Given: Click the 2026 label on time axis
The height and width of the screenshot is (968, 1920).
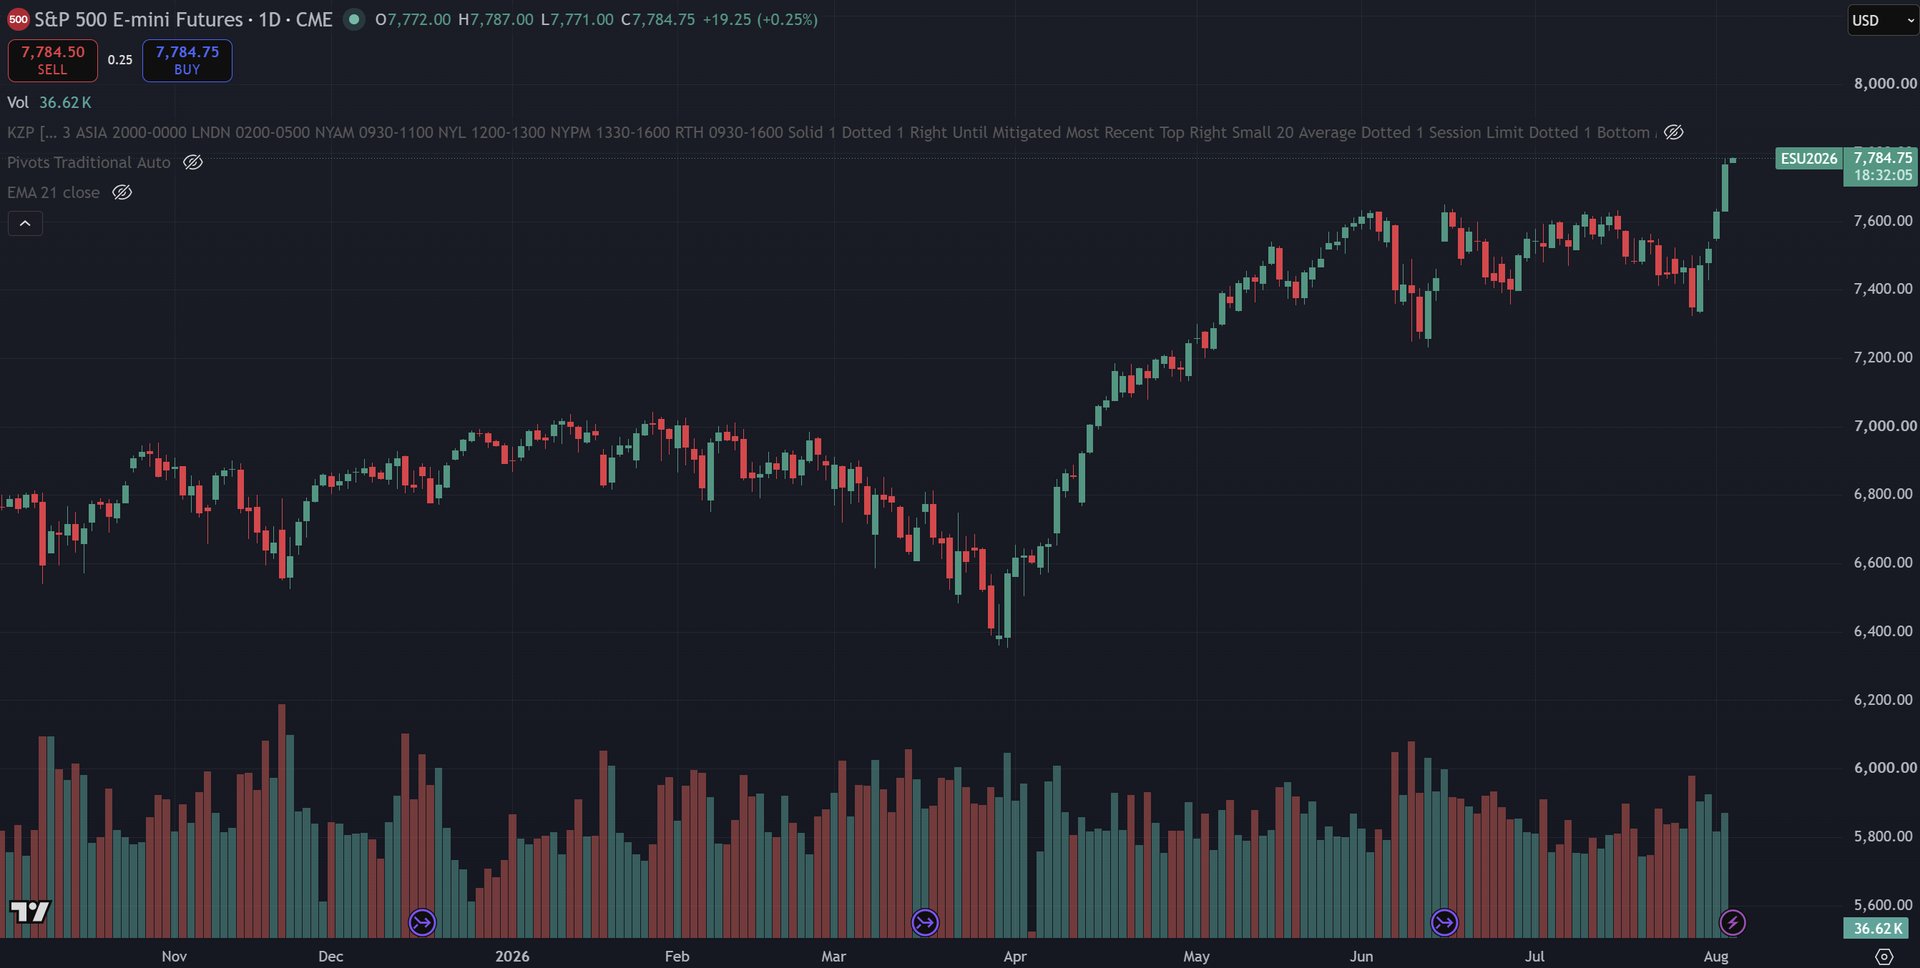Looking at the screenshot, I should pyautogui.click(x=512, y=956).
